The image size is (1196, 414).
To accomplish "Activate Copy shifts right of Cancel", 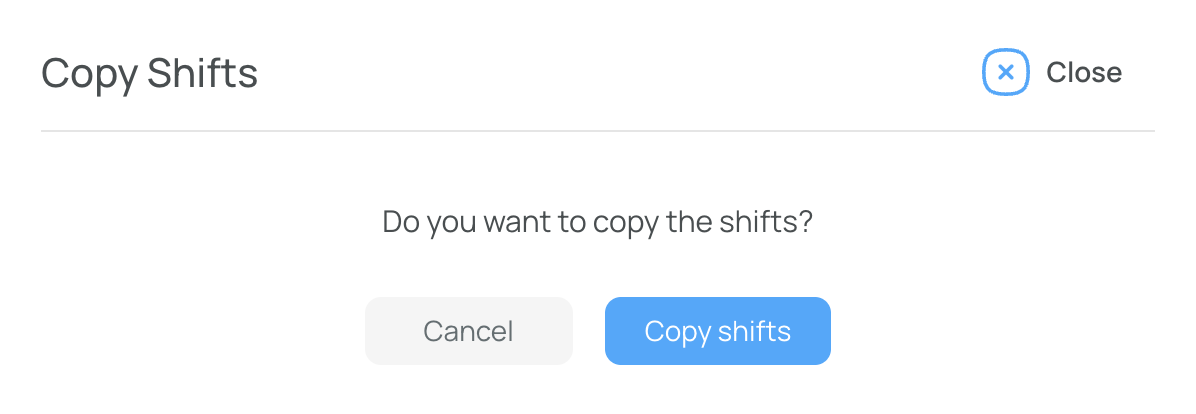I will tap(718, 331).
